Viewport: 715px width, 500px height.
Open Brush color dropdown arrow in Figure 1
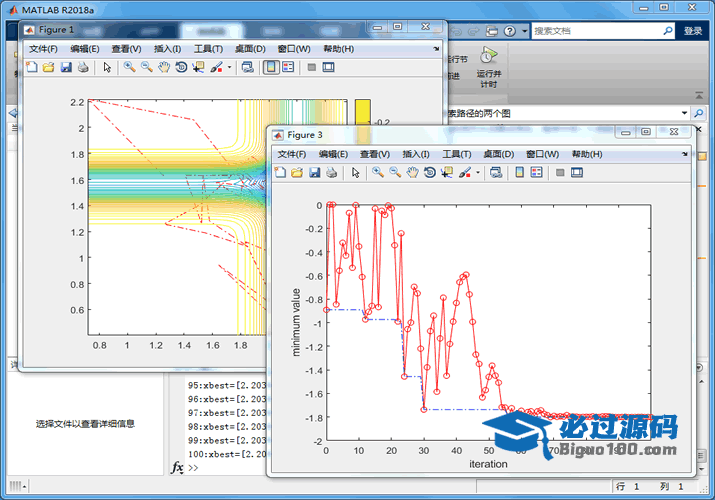[x=229, y=67]
